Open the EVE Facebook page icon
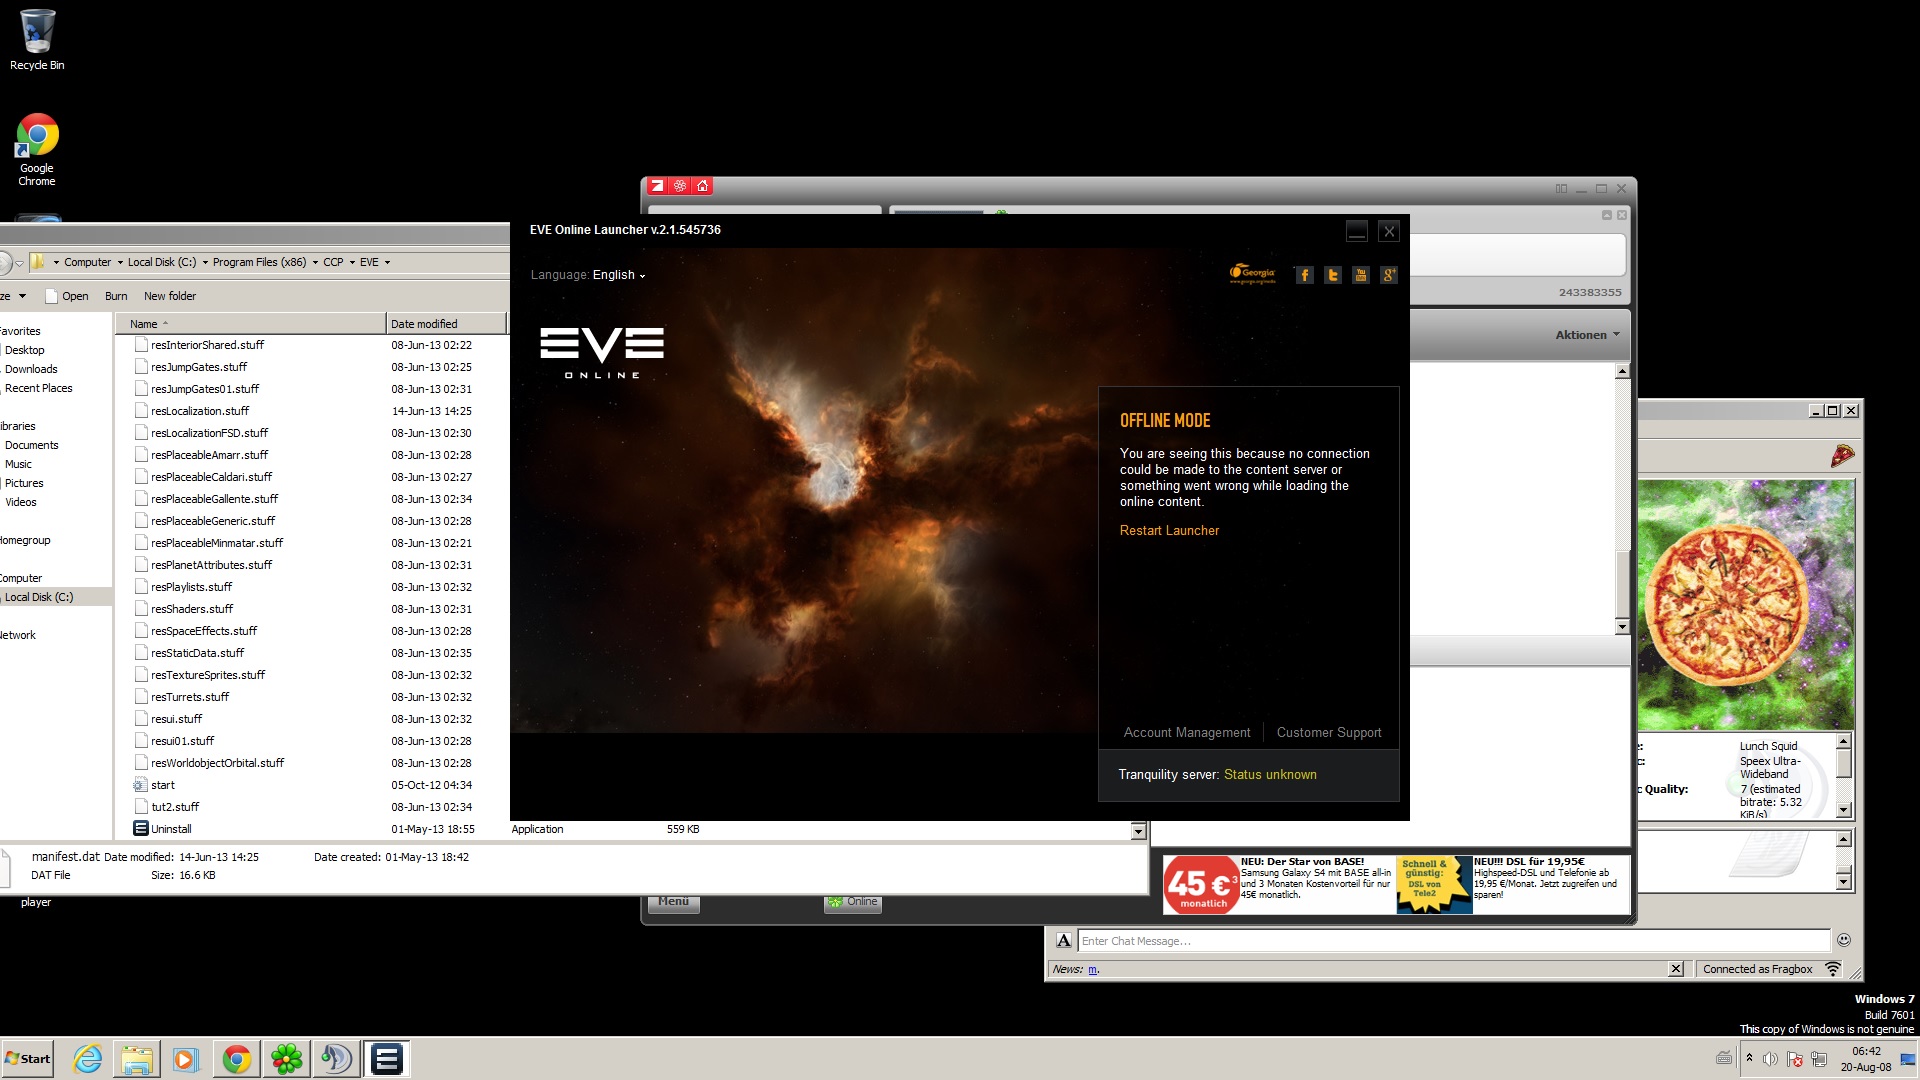This screenshot has height=1080, width=1920. [x=1304, y=275]
